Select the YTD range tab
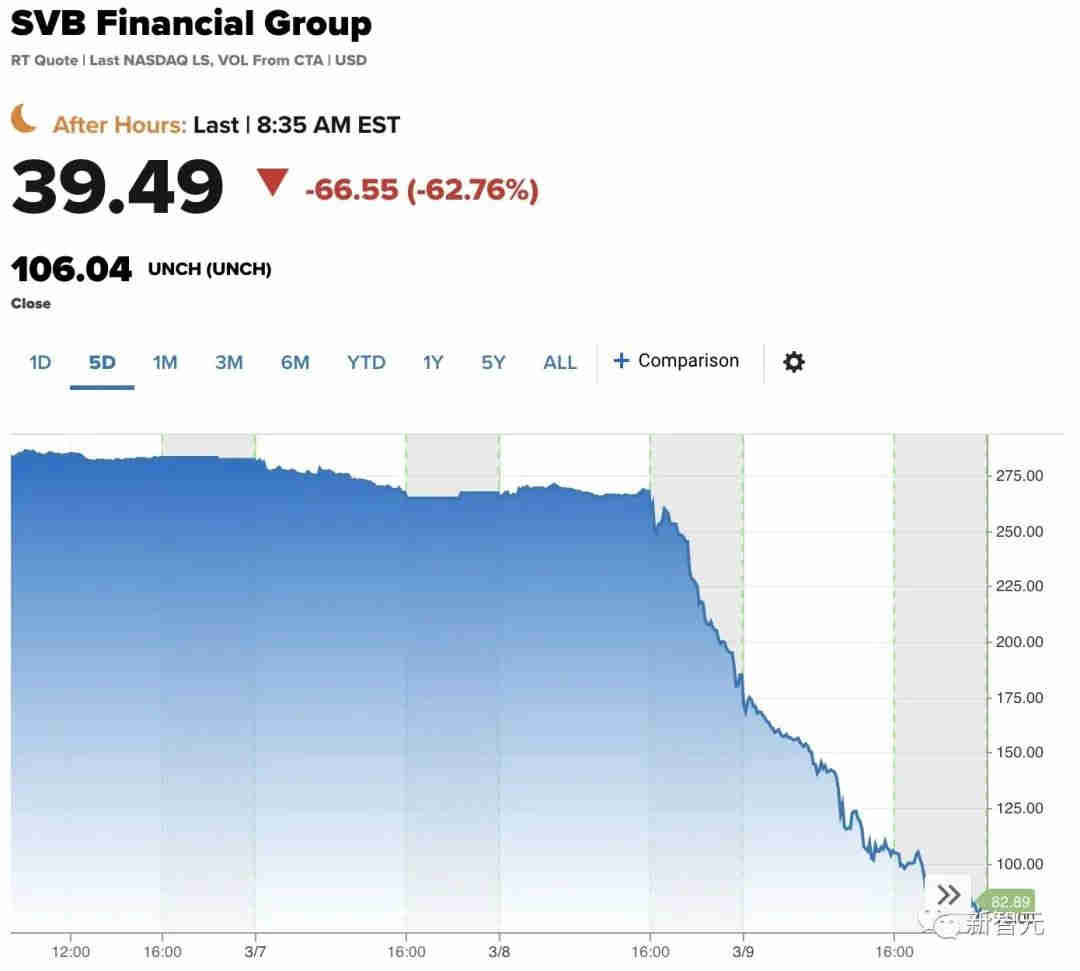 point(366,362)
